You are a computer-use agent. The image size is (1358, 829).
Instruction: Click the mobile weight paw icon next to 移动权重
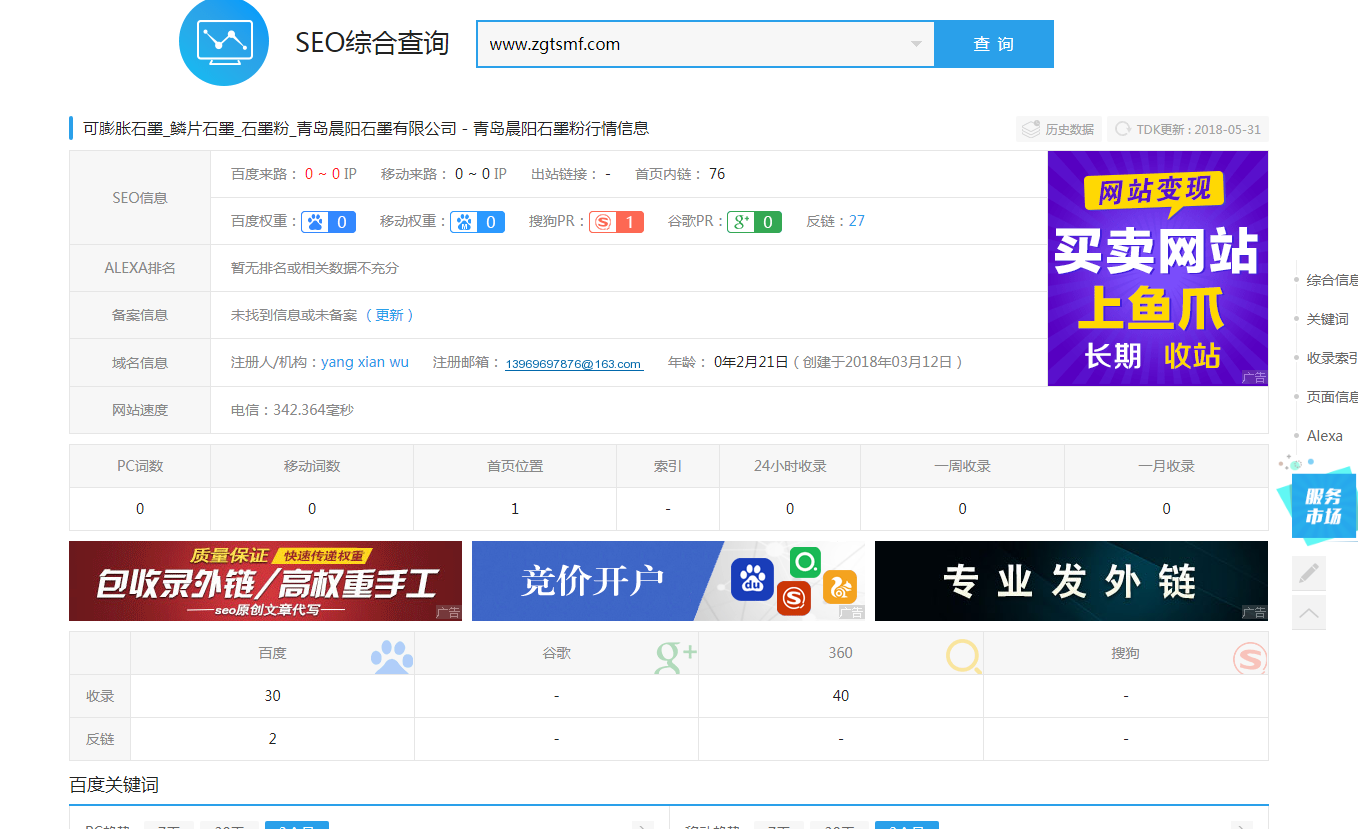pyautogui.click(x=464, y=222)
